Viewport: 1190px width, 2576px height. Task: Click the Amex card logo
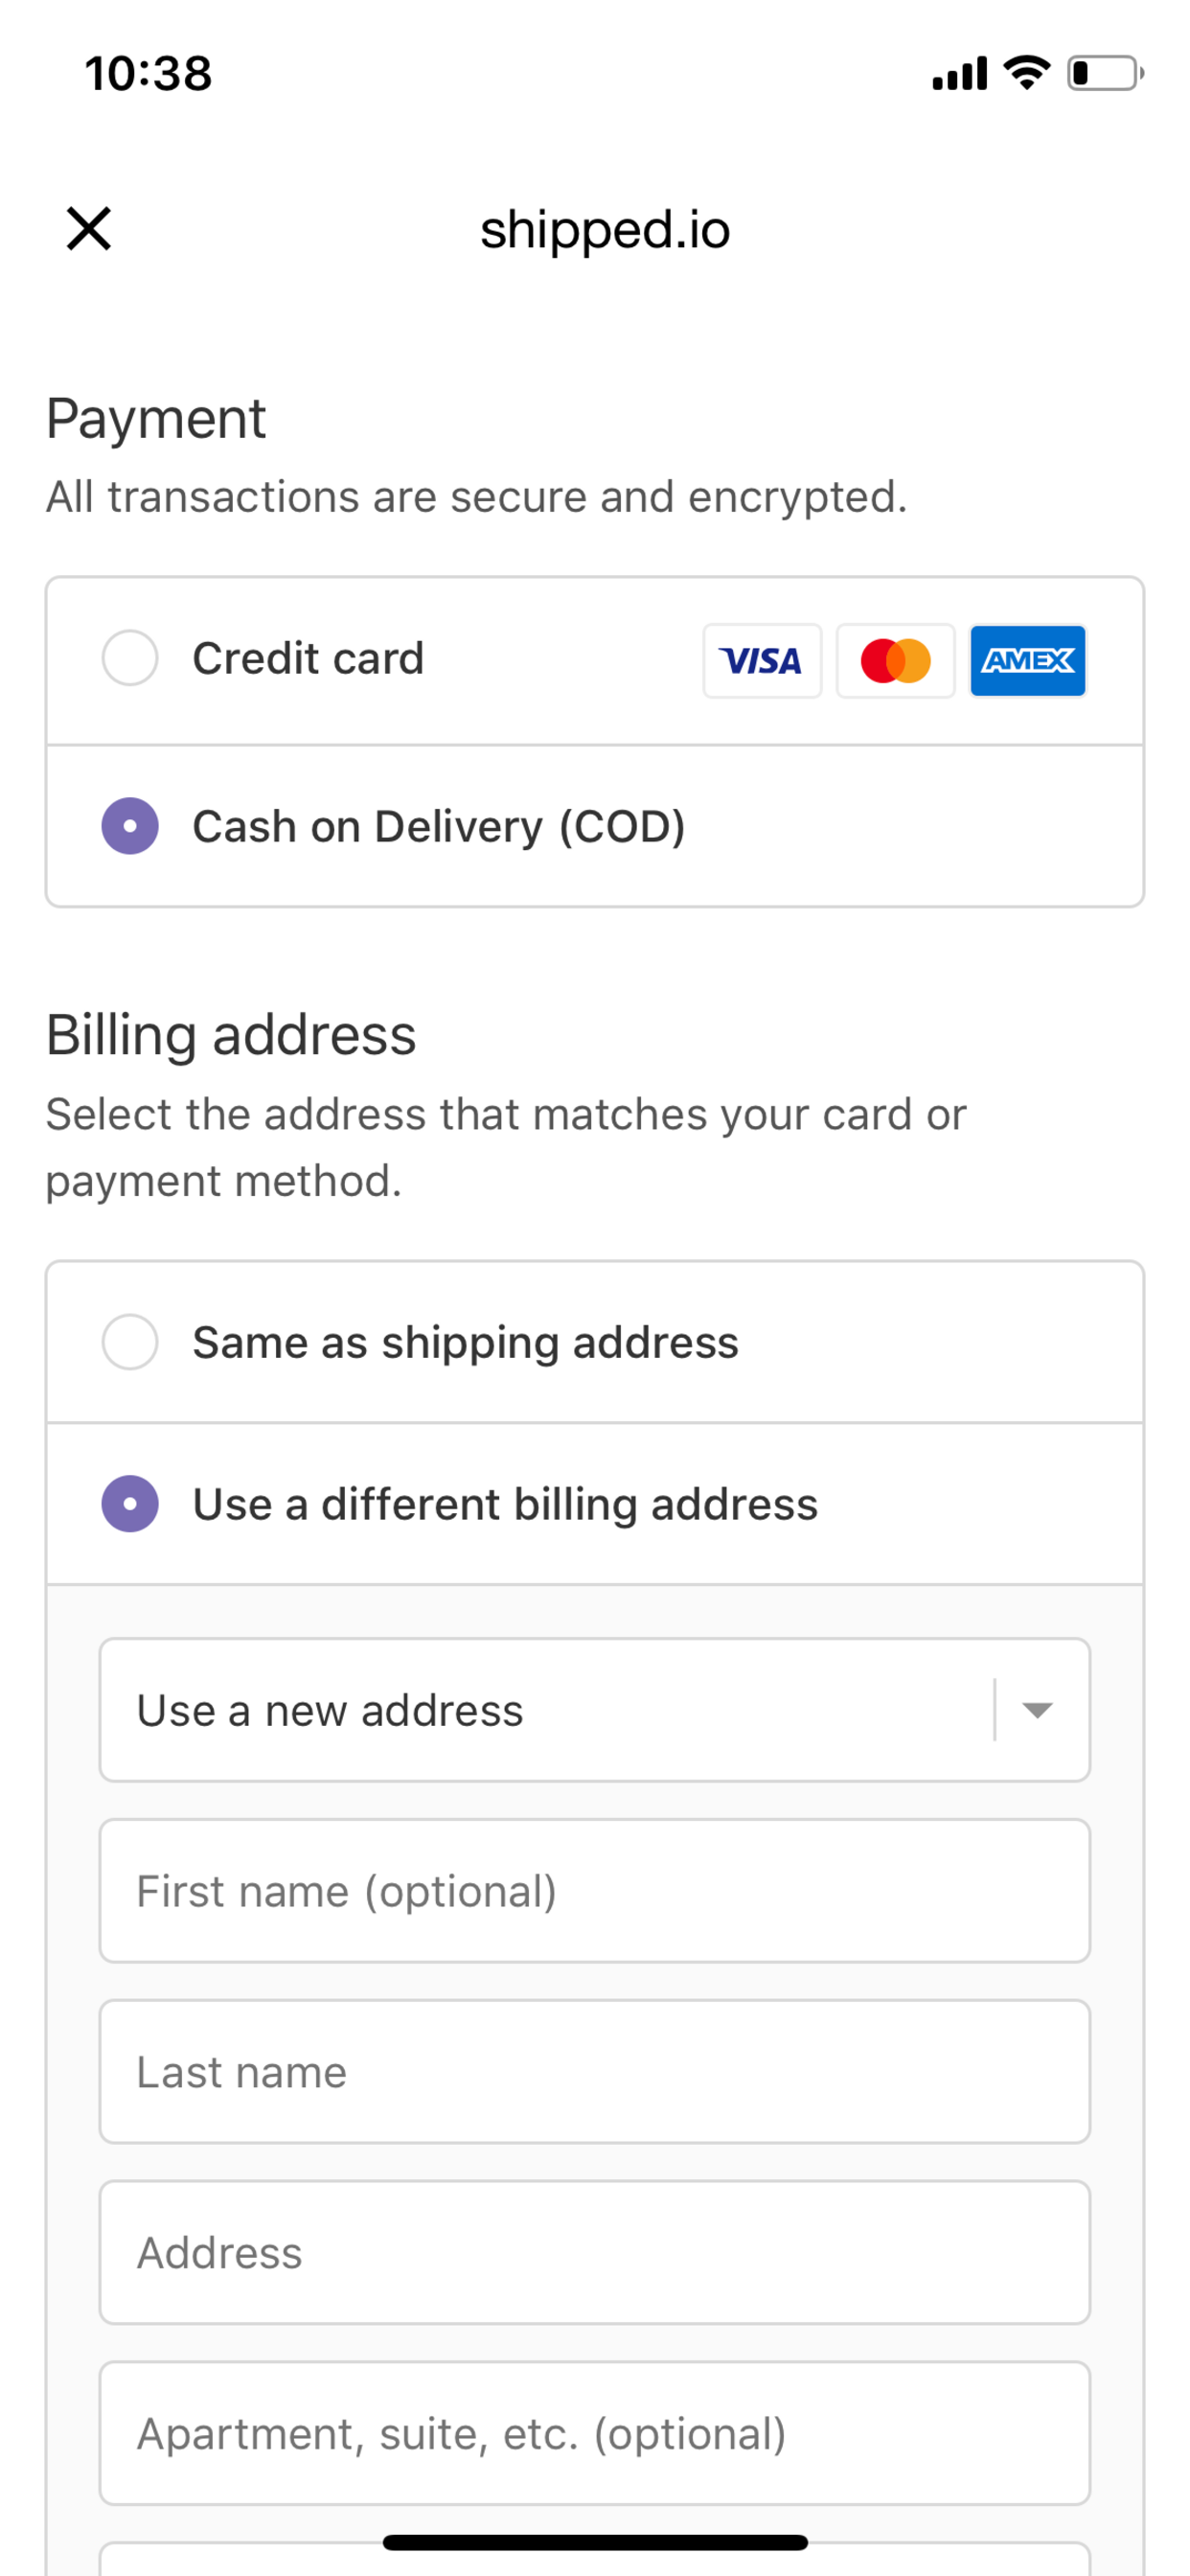(x=1028, y=660)
